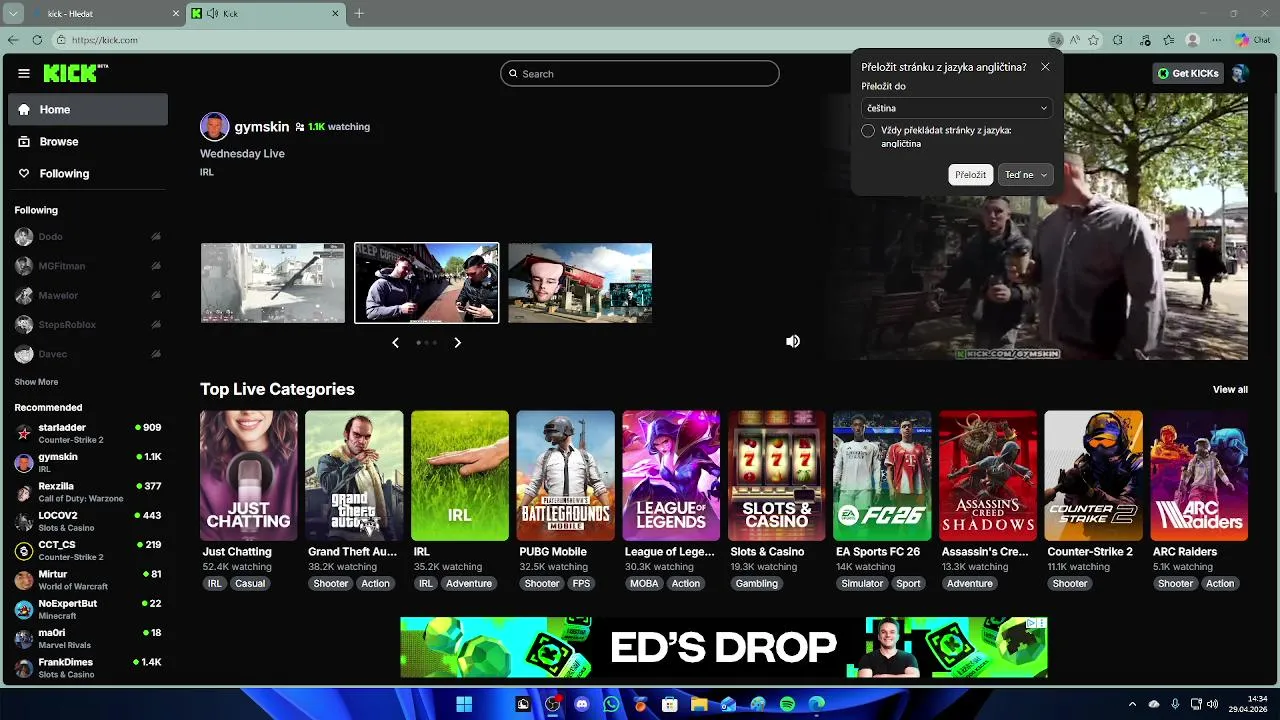Open Counter-Strike 2 category card

[x=1093, y=476]
